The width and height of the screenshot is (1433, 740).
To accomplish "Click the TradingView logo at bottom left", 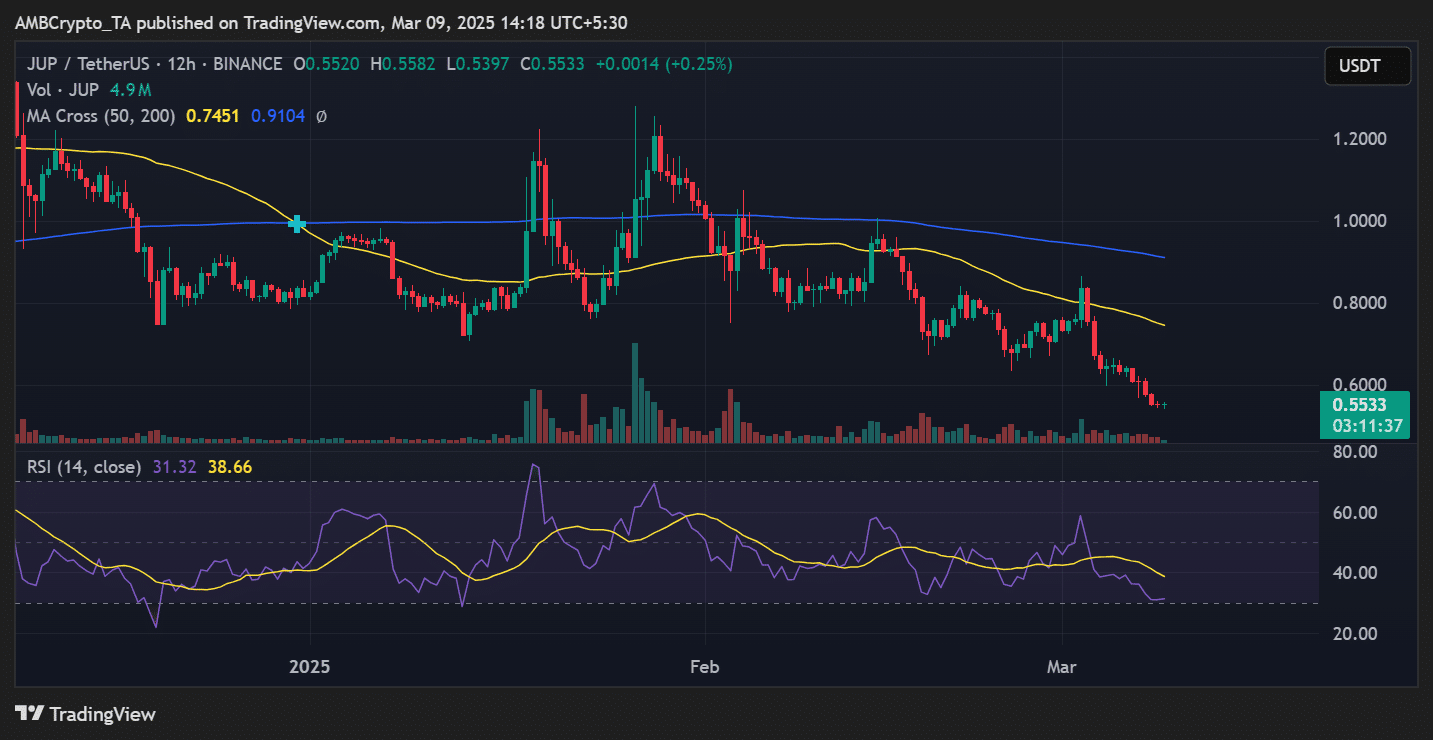I will pyautogui.click(x=86, y=714).
